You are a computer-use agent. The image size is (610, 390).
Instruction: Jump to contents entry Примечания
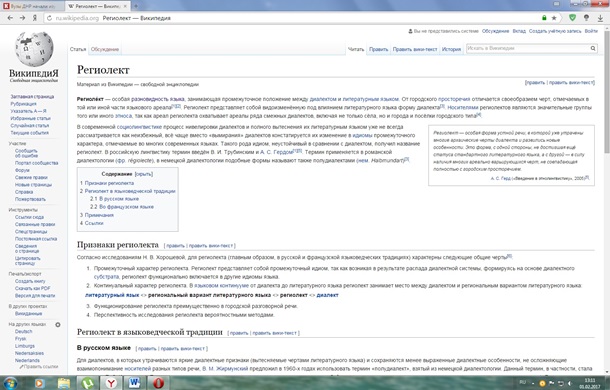[99, 215]
